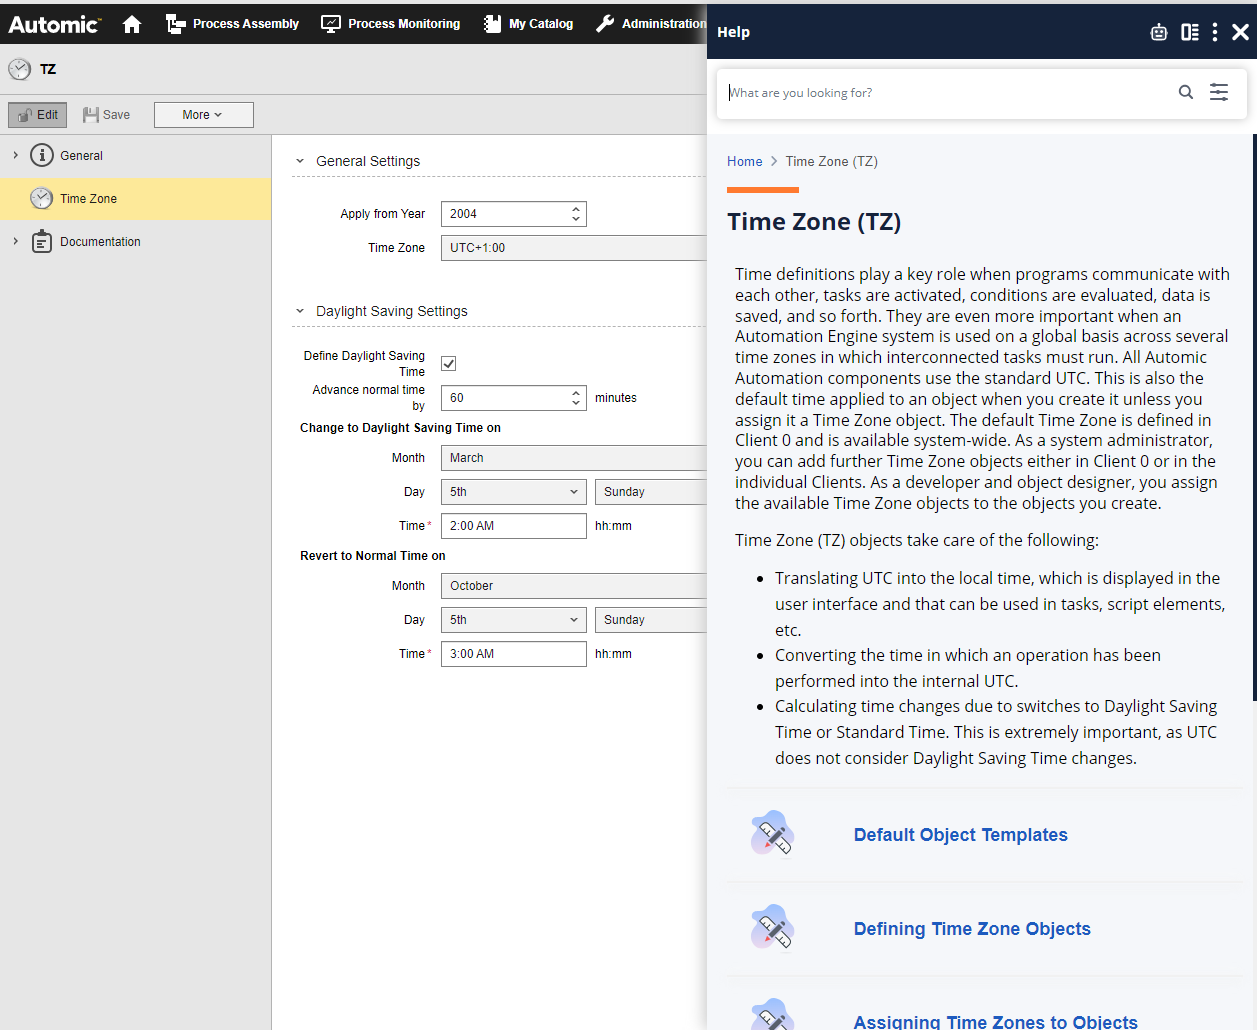This screenshot has height=1030, width=1257.
Task: Expand the General tree item
Action: coord(16,155)
